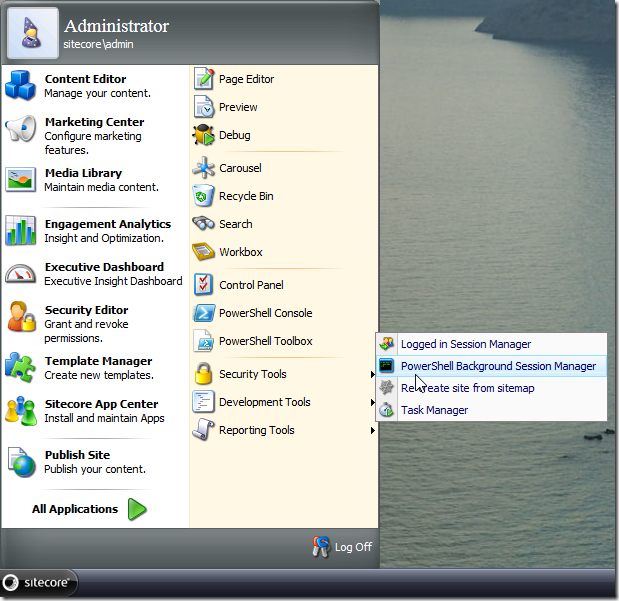This screenshot has width=619, height=601.
Task: Select PowerShell Background Session Manager
Action: [x=497, y=366]
